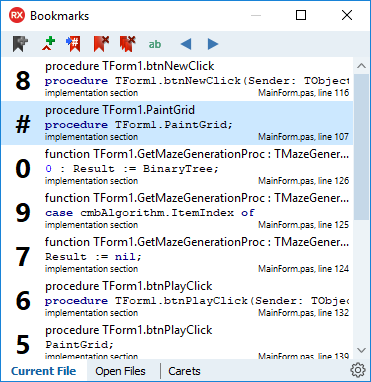
Task: Click the delete all bookmarks icon
Action: pos(128,44)
